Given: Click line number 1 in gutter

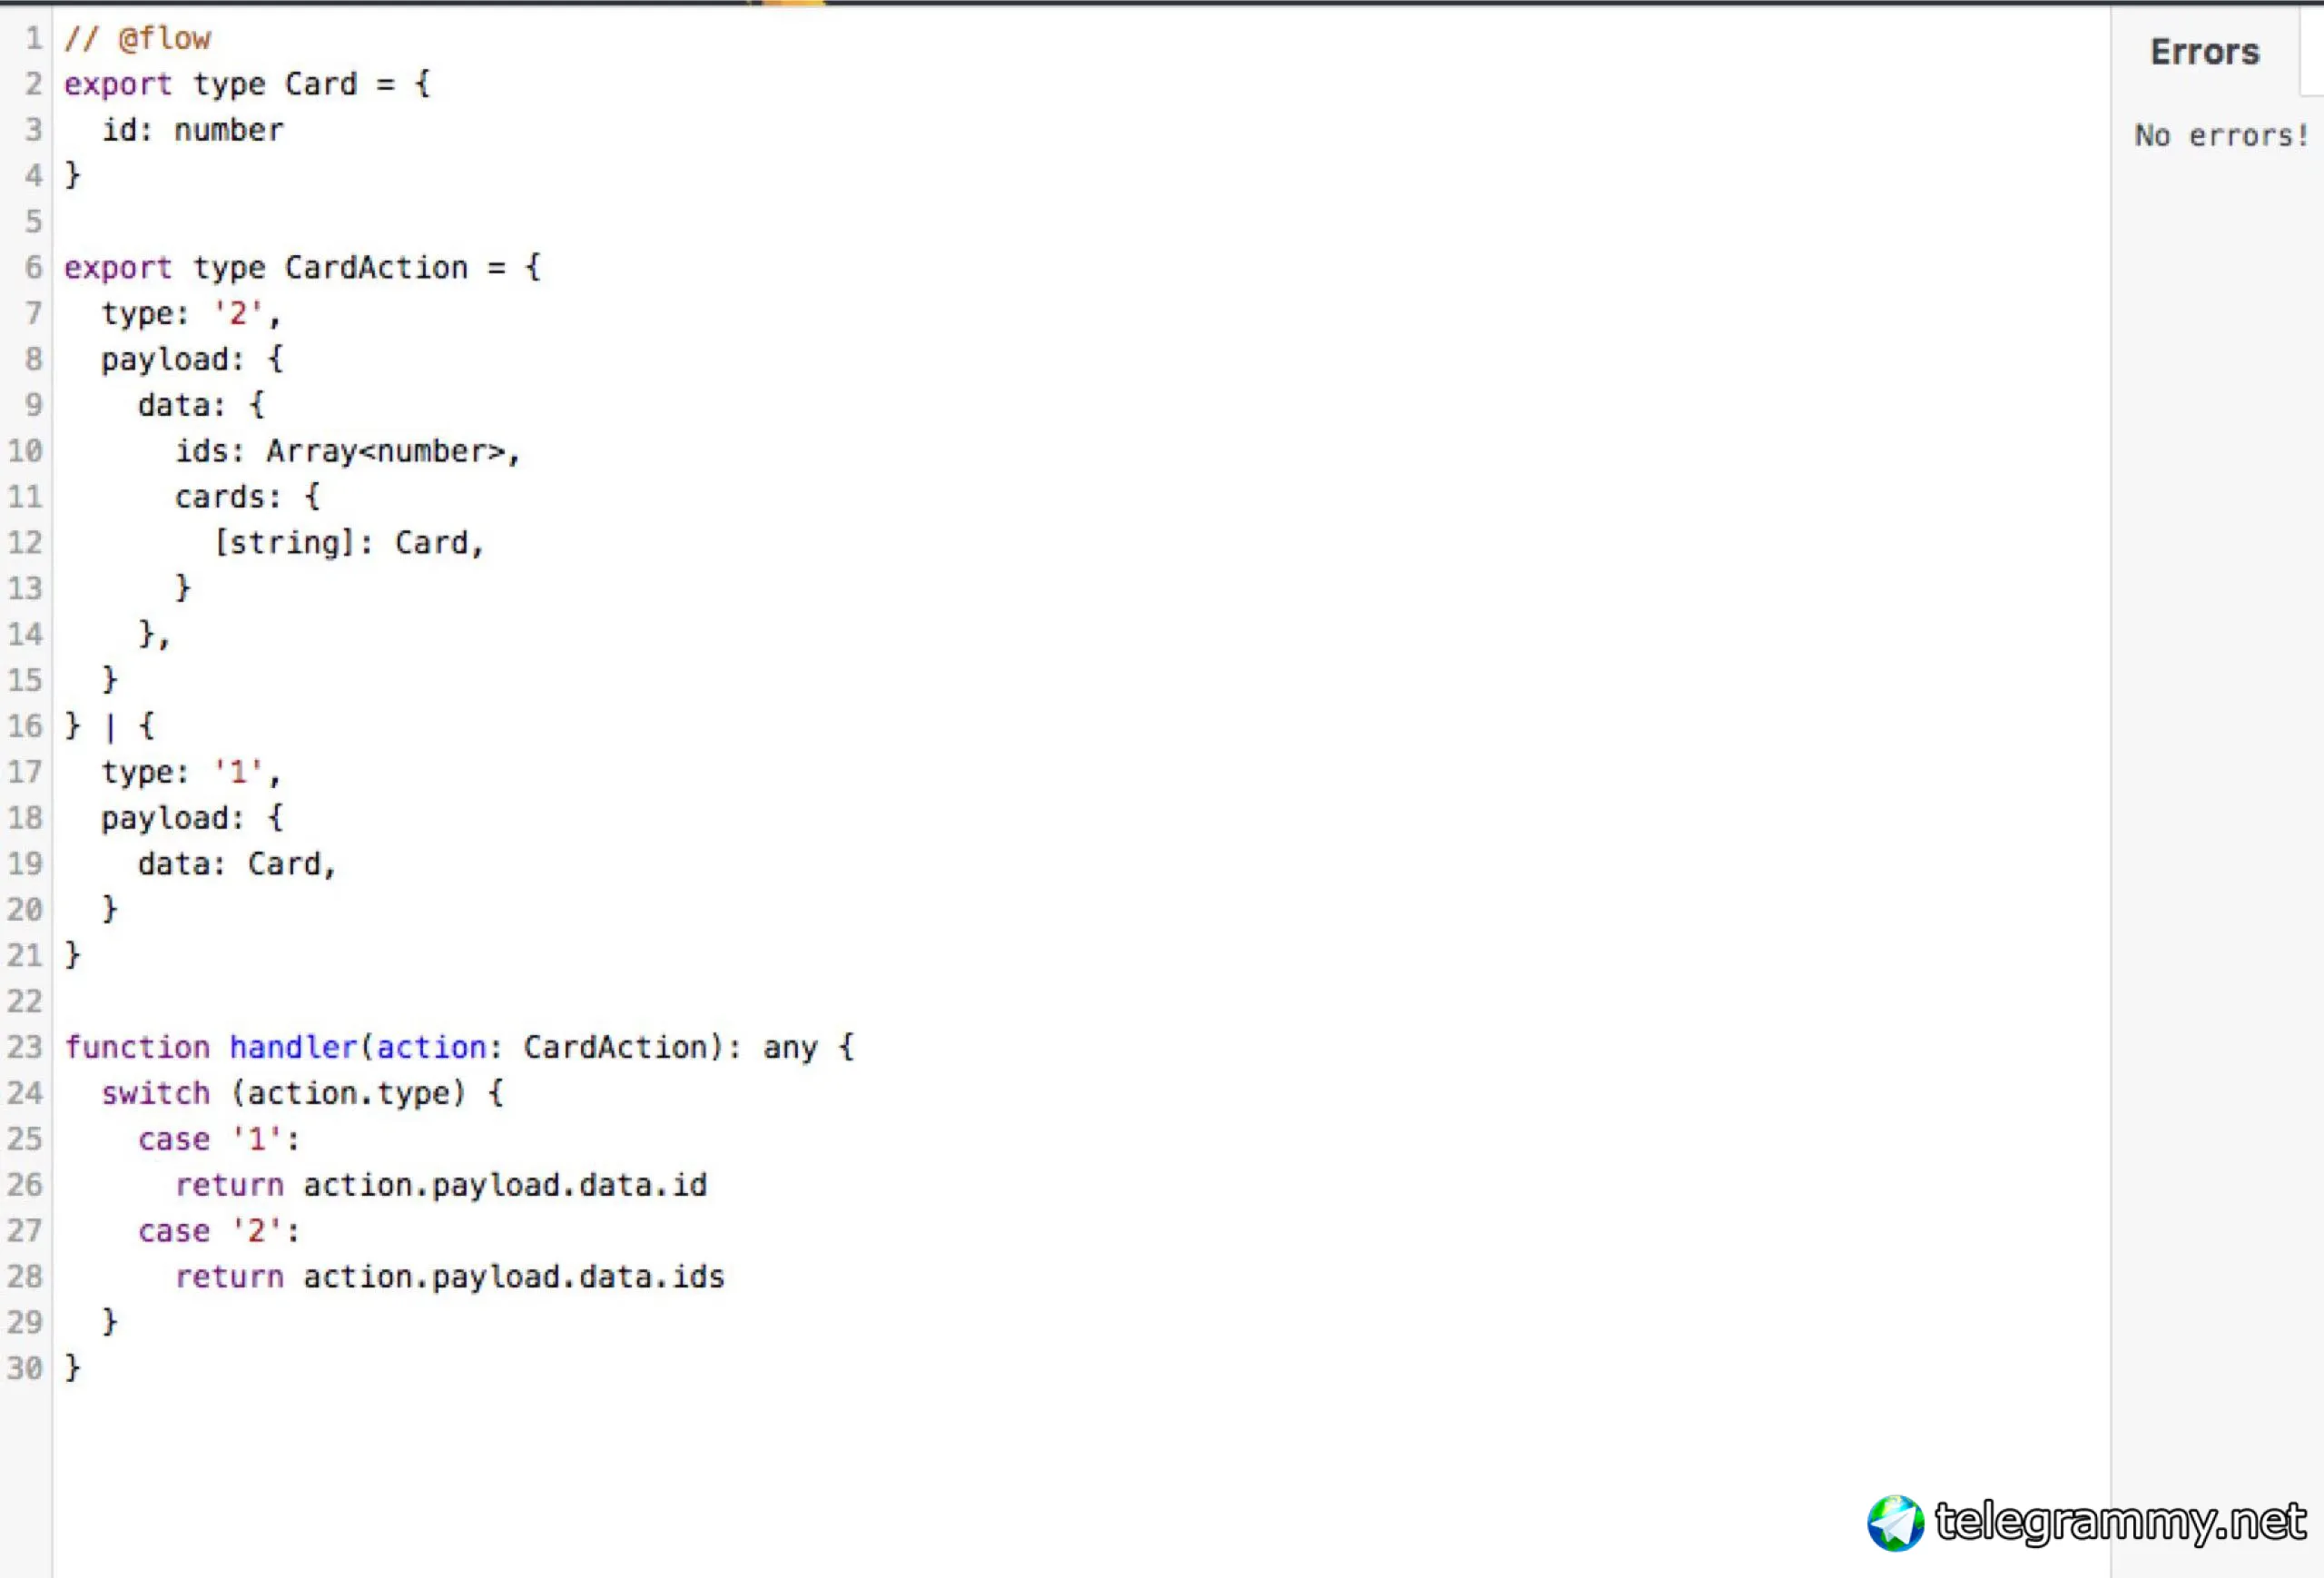Looking at the screenshot, I should (x=34, y=38).
